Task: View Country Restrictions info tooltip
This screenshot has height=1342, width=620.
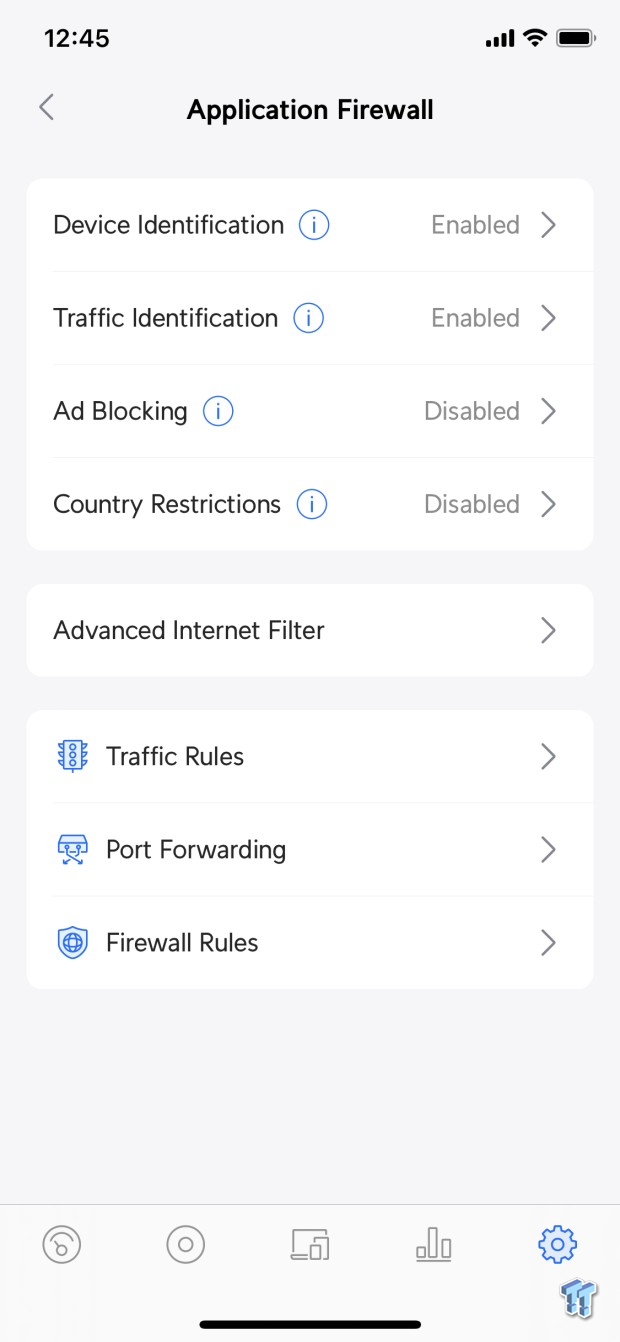Action: click(x=312, y=504)
